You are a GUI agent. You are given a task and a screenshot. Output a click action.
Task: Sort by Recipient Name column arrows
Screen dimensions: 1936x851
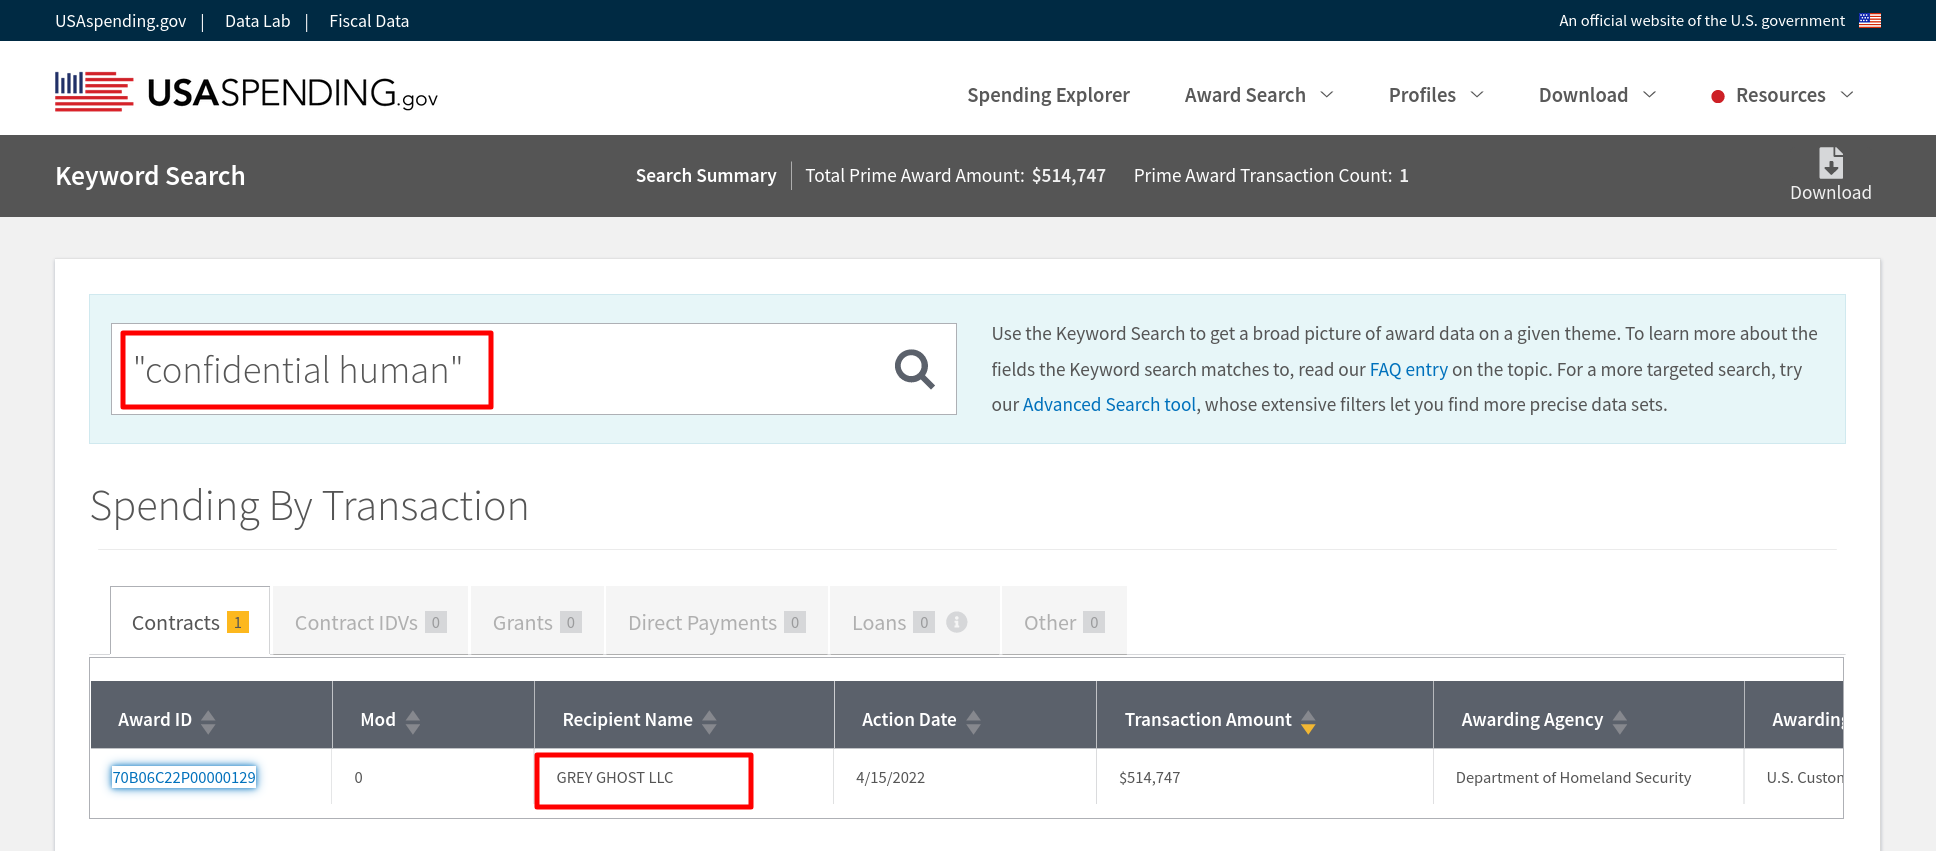709,721
